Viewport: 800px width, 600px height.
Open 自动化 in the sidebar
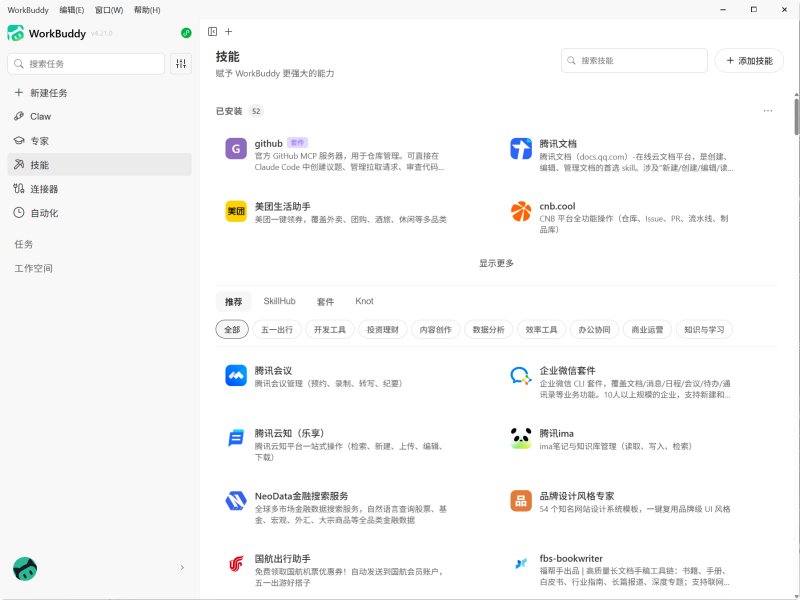pyautogui.click(x=99, y=213)
